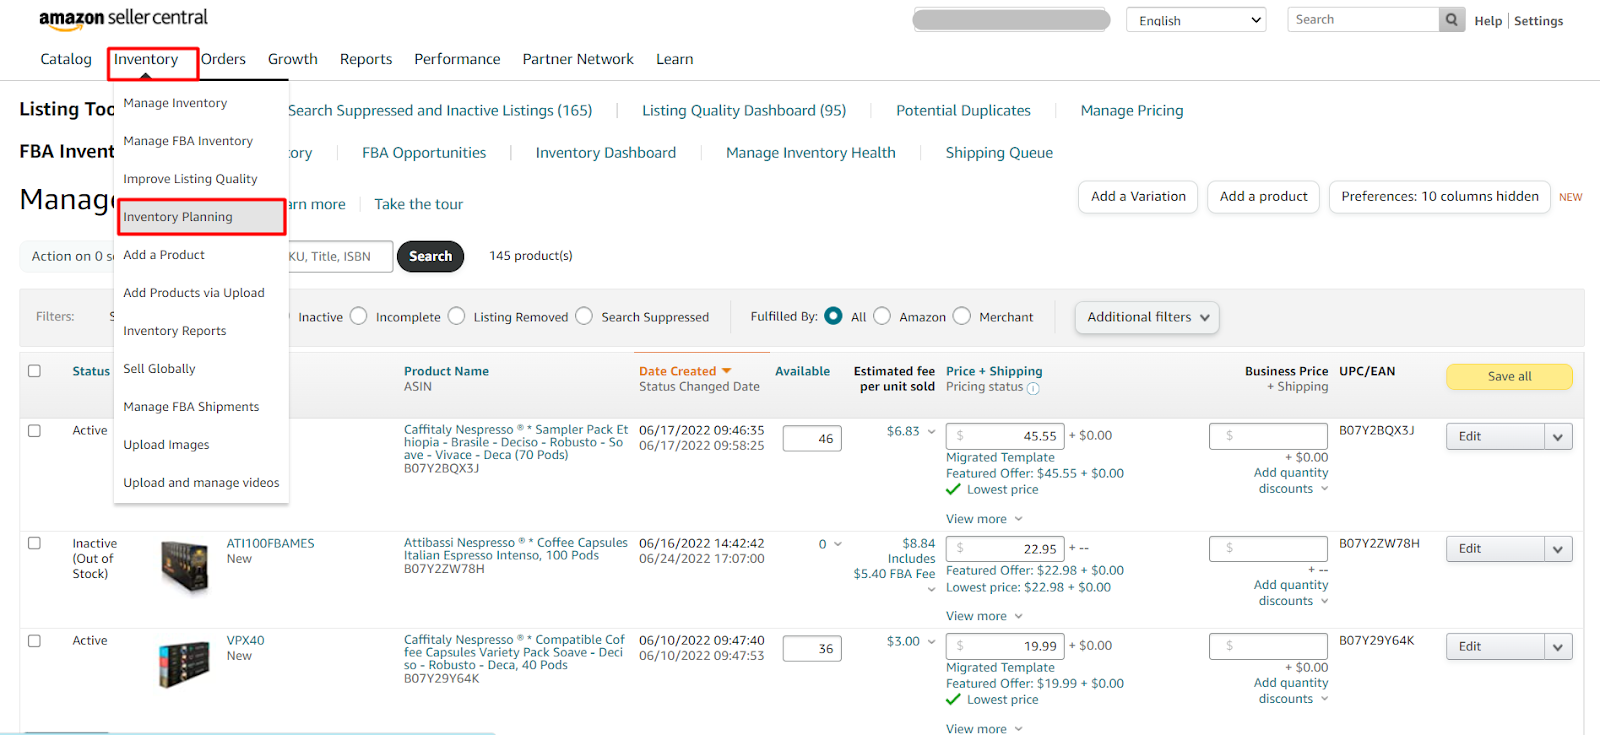Screen dimensions: 1600x735
Task: Sort by the Product Name column header
Action: click(446, 371)
